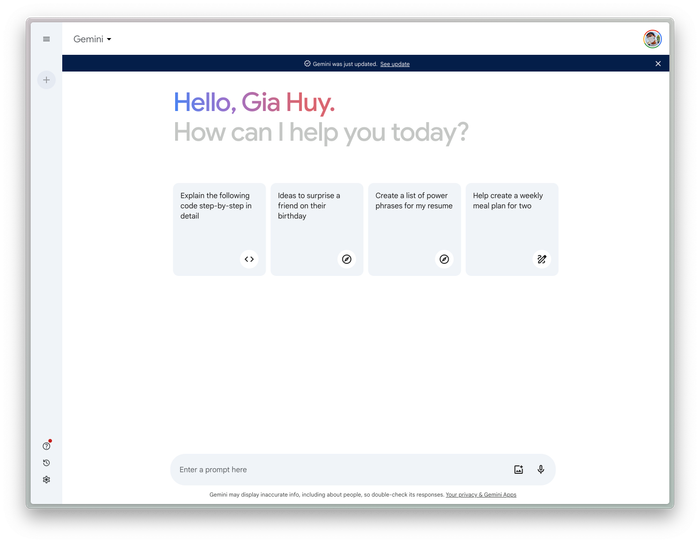Click the Hello, Gia Huy. greeting text
Viewport: 700px width, 543px height.
254,103
